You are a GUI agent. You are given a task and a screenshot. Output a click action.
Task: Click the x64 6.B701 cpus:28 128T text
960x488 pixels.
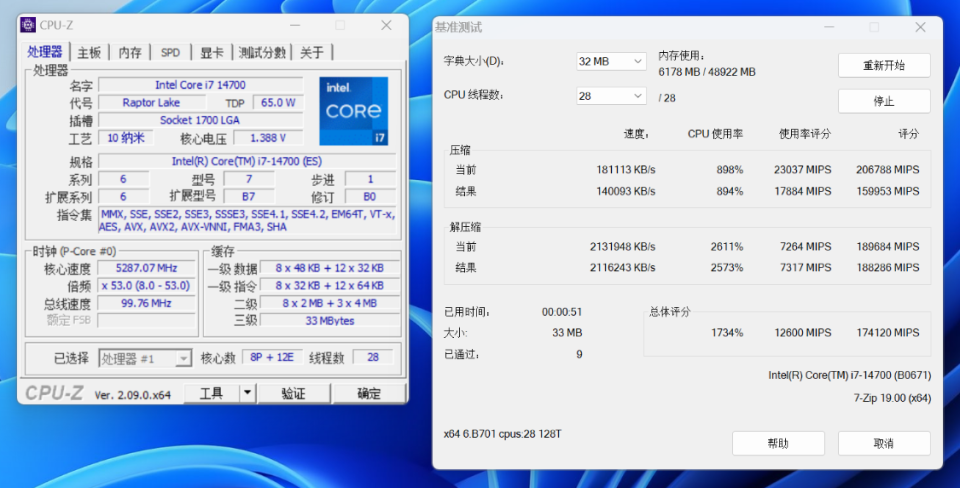pyautogui.click(x=503, y=434)
